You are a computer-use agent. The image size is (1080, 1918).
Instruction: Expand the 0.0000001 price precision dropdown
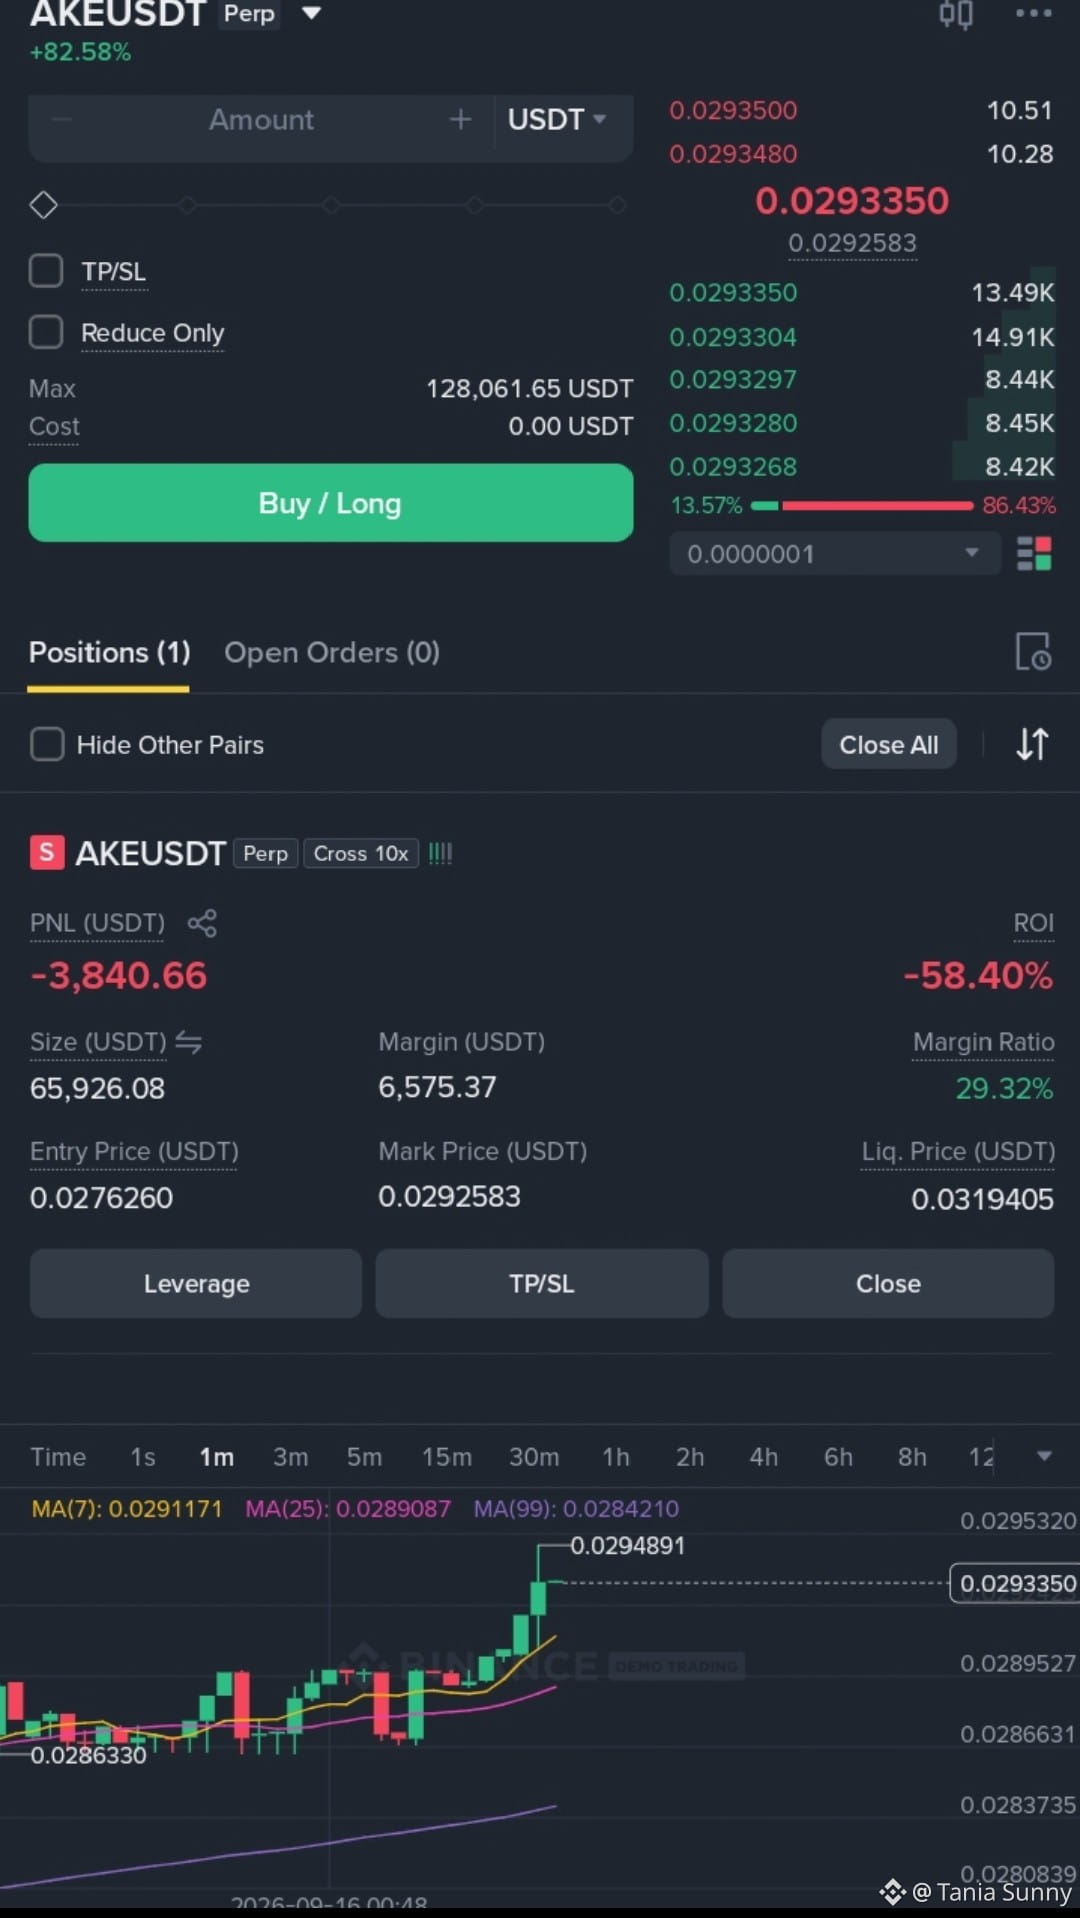[835, 554]
